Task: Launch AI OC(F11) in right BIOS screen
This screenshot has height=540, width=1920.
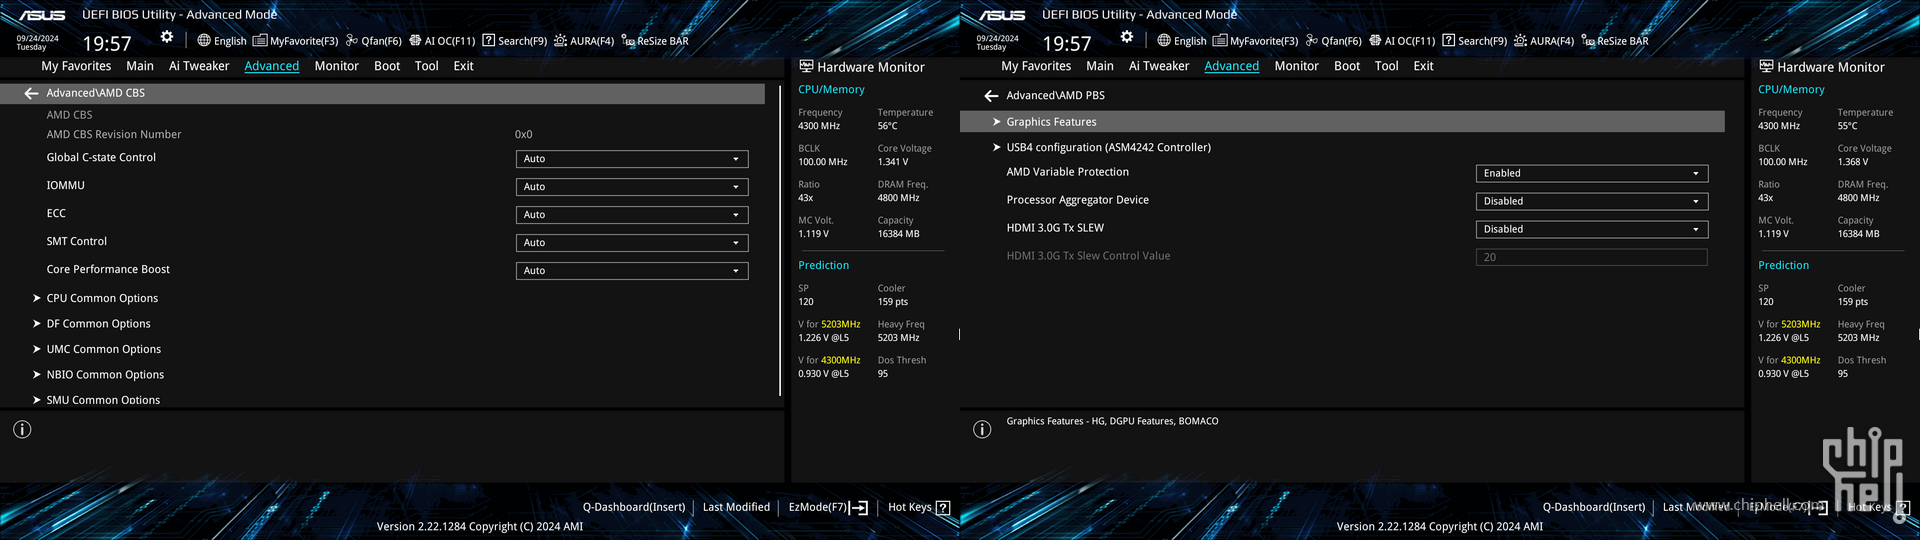Action: pos(1402,41)
